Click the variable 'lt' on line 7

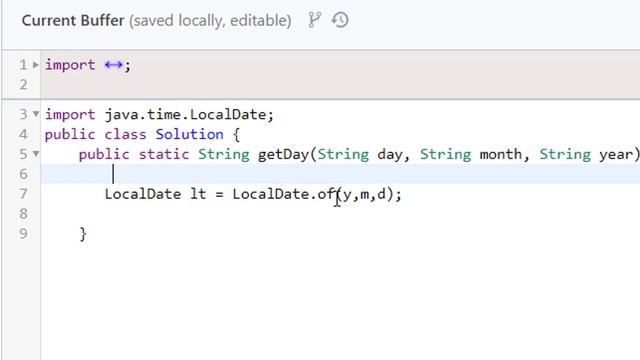coord(198,194)
